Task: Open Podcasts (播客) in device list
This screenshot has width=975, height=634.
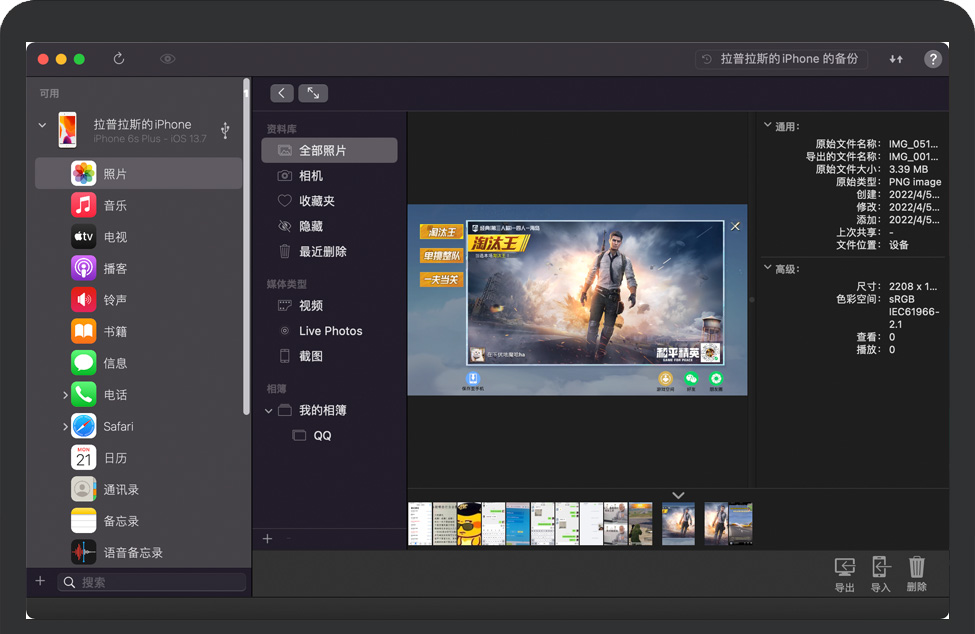Action: click(x=84, y=268)
